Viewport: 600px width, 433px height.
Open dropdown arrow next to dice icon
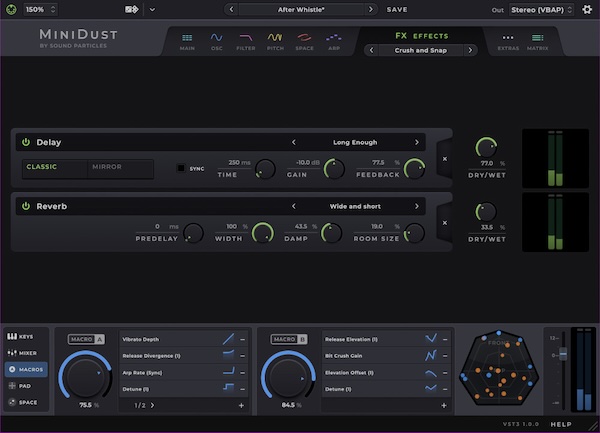point(152,10)
